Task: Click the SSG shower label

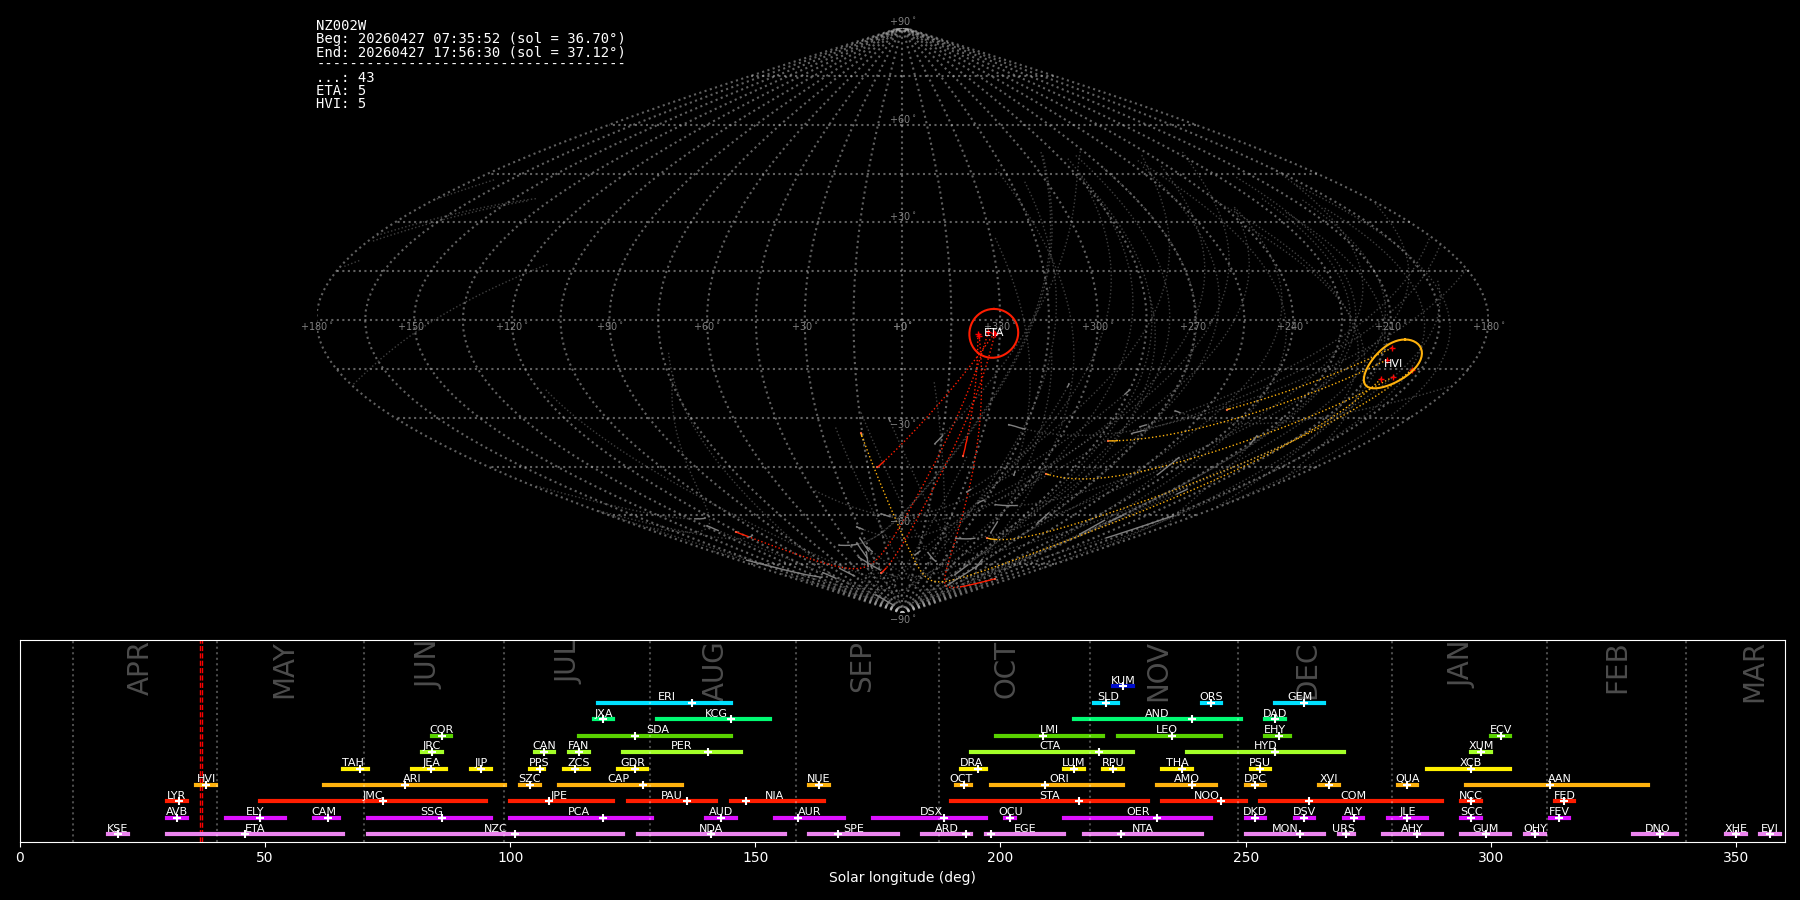Action: click(x=431, y=812)
